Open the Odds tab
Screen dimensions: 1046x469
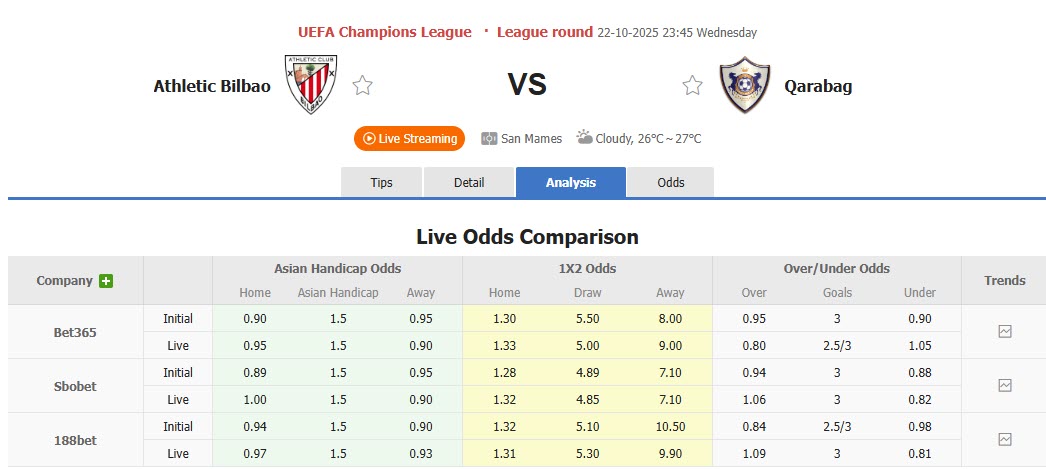671,182
